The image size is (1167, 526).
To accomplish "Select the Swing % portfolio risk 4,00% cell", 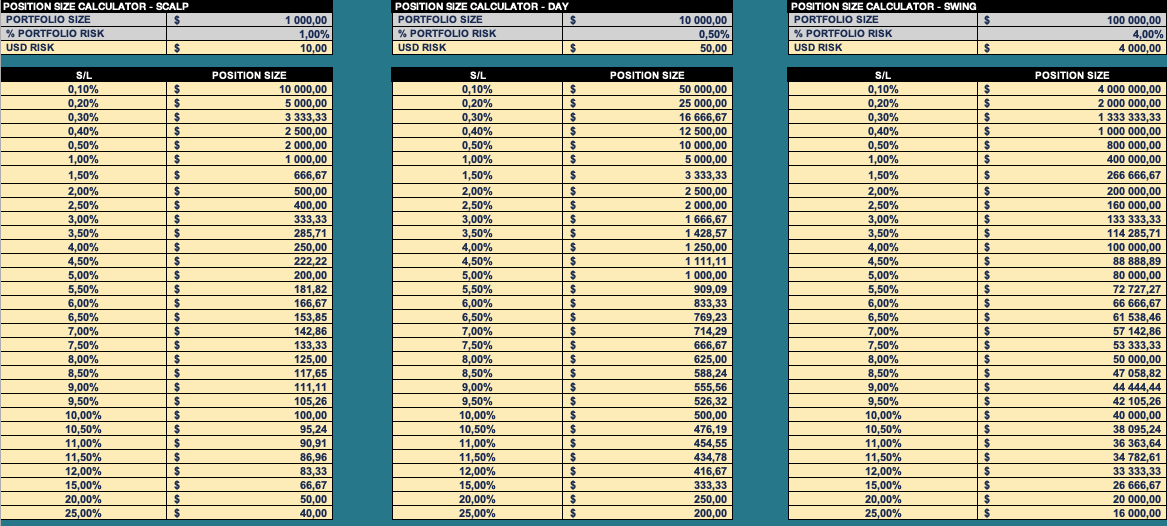I will (x=1071, y=34).
